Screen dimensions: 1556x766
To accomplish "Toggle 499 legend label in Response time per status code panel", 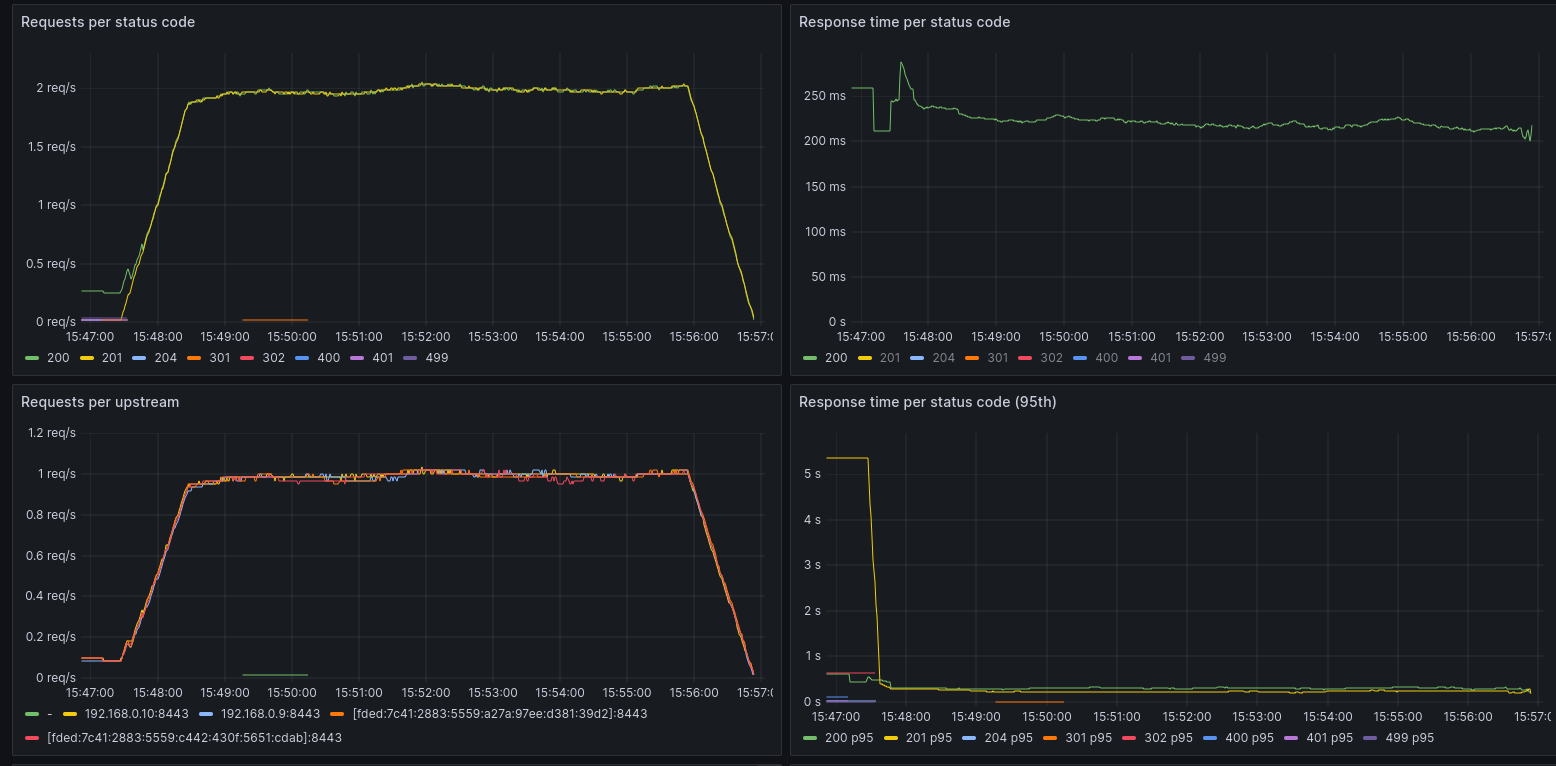I will 1215,358.
